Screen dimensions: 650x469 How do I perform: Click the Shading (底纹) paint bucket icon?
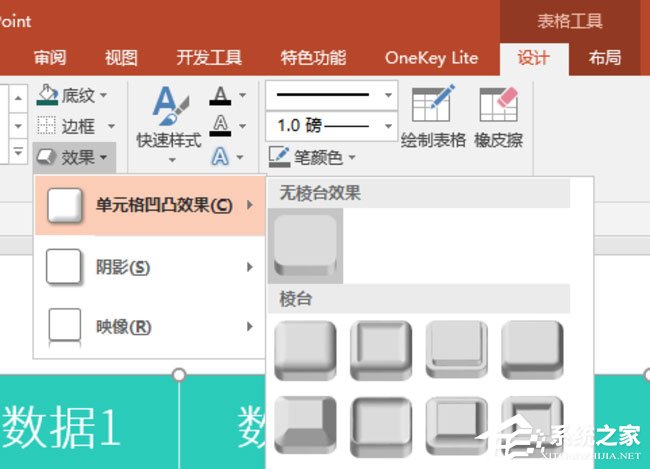47,96
